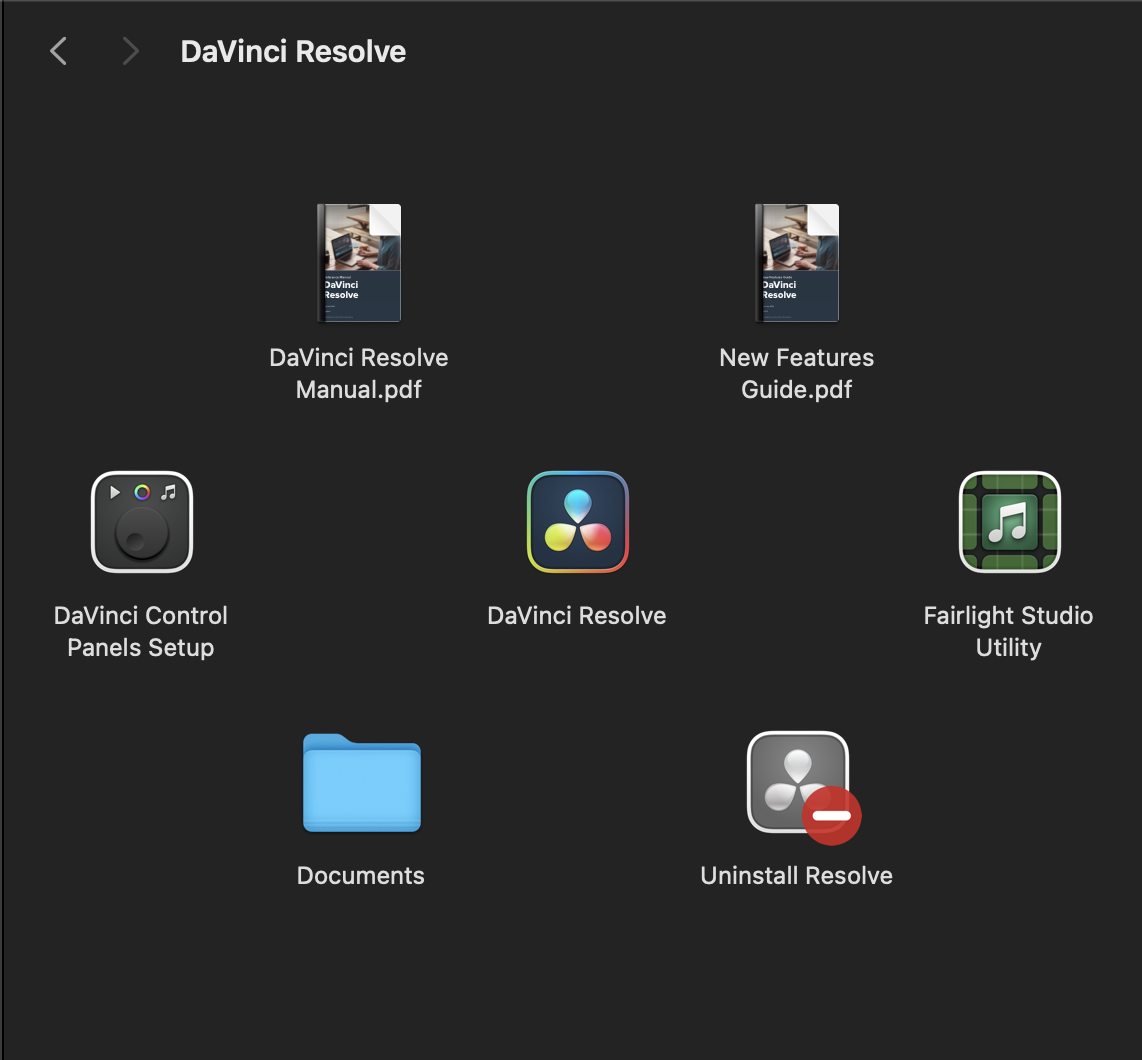Image resolution: width=1142 pixels, height=1060 pixels.
Task: Click the "New Features Guide.pdf" file name
Action: 797,373
